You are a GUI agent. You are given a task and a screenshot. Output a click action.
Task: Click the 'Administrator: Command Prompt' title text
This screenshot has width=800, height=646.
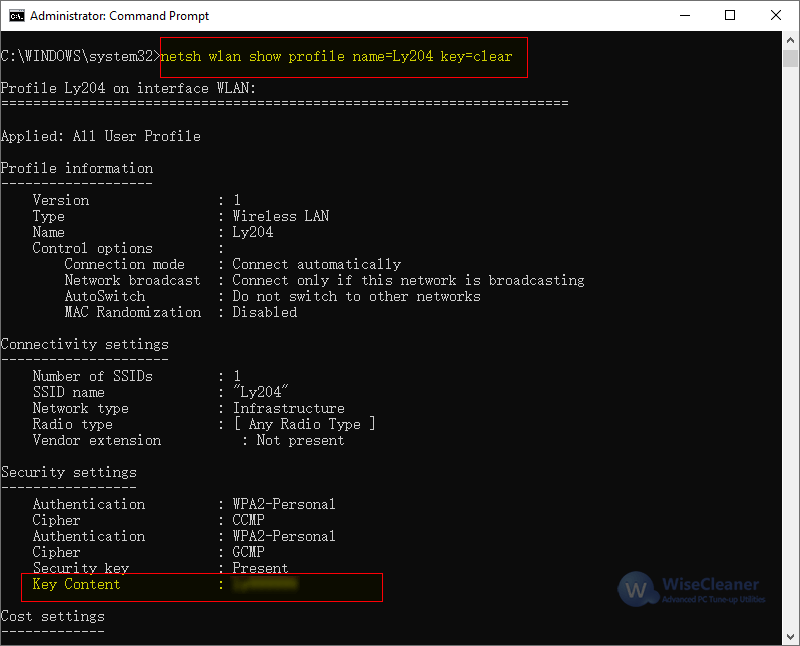pos(119,16)
